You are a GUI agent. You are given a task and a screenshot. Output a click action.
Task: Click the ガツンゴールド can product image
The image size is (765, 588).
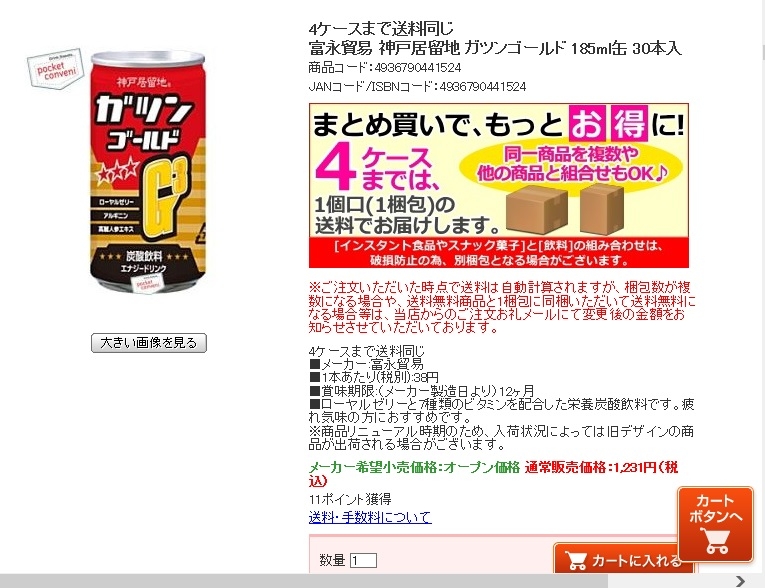click(148, 171)
